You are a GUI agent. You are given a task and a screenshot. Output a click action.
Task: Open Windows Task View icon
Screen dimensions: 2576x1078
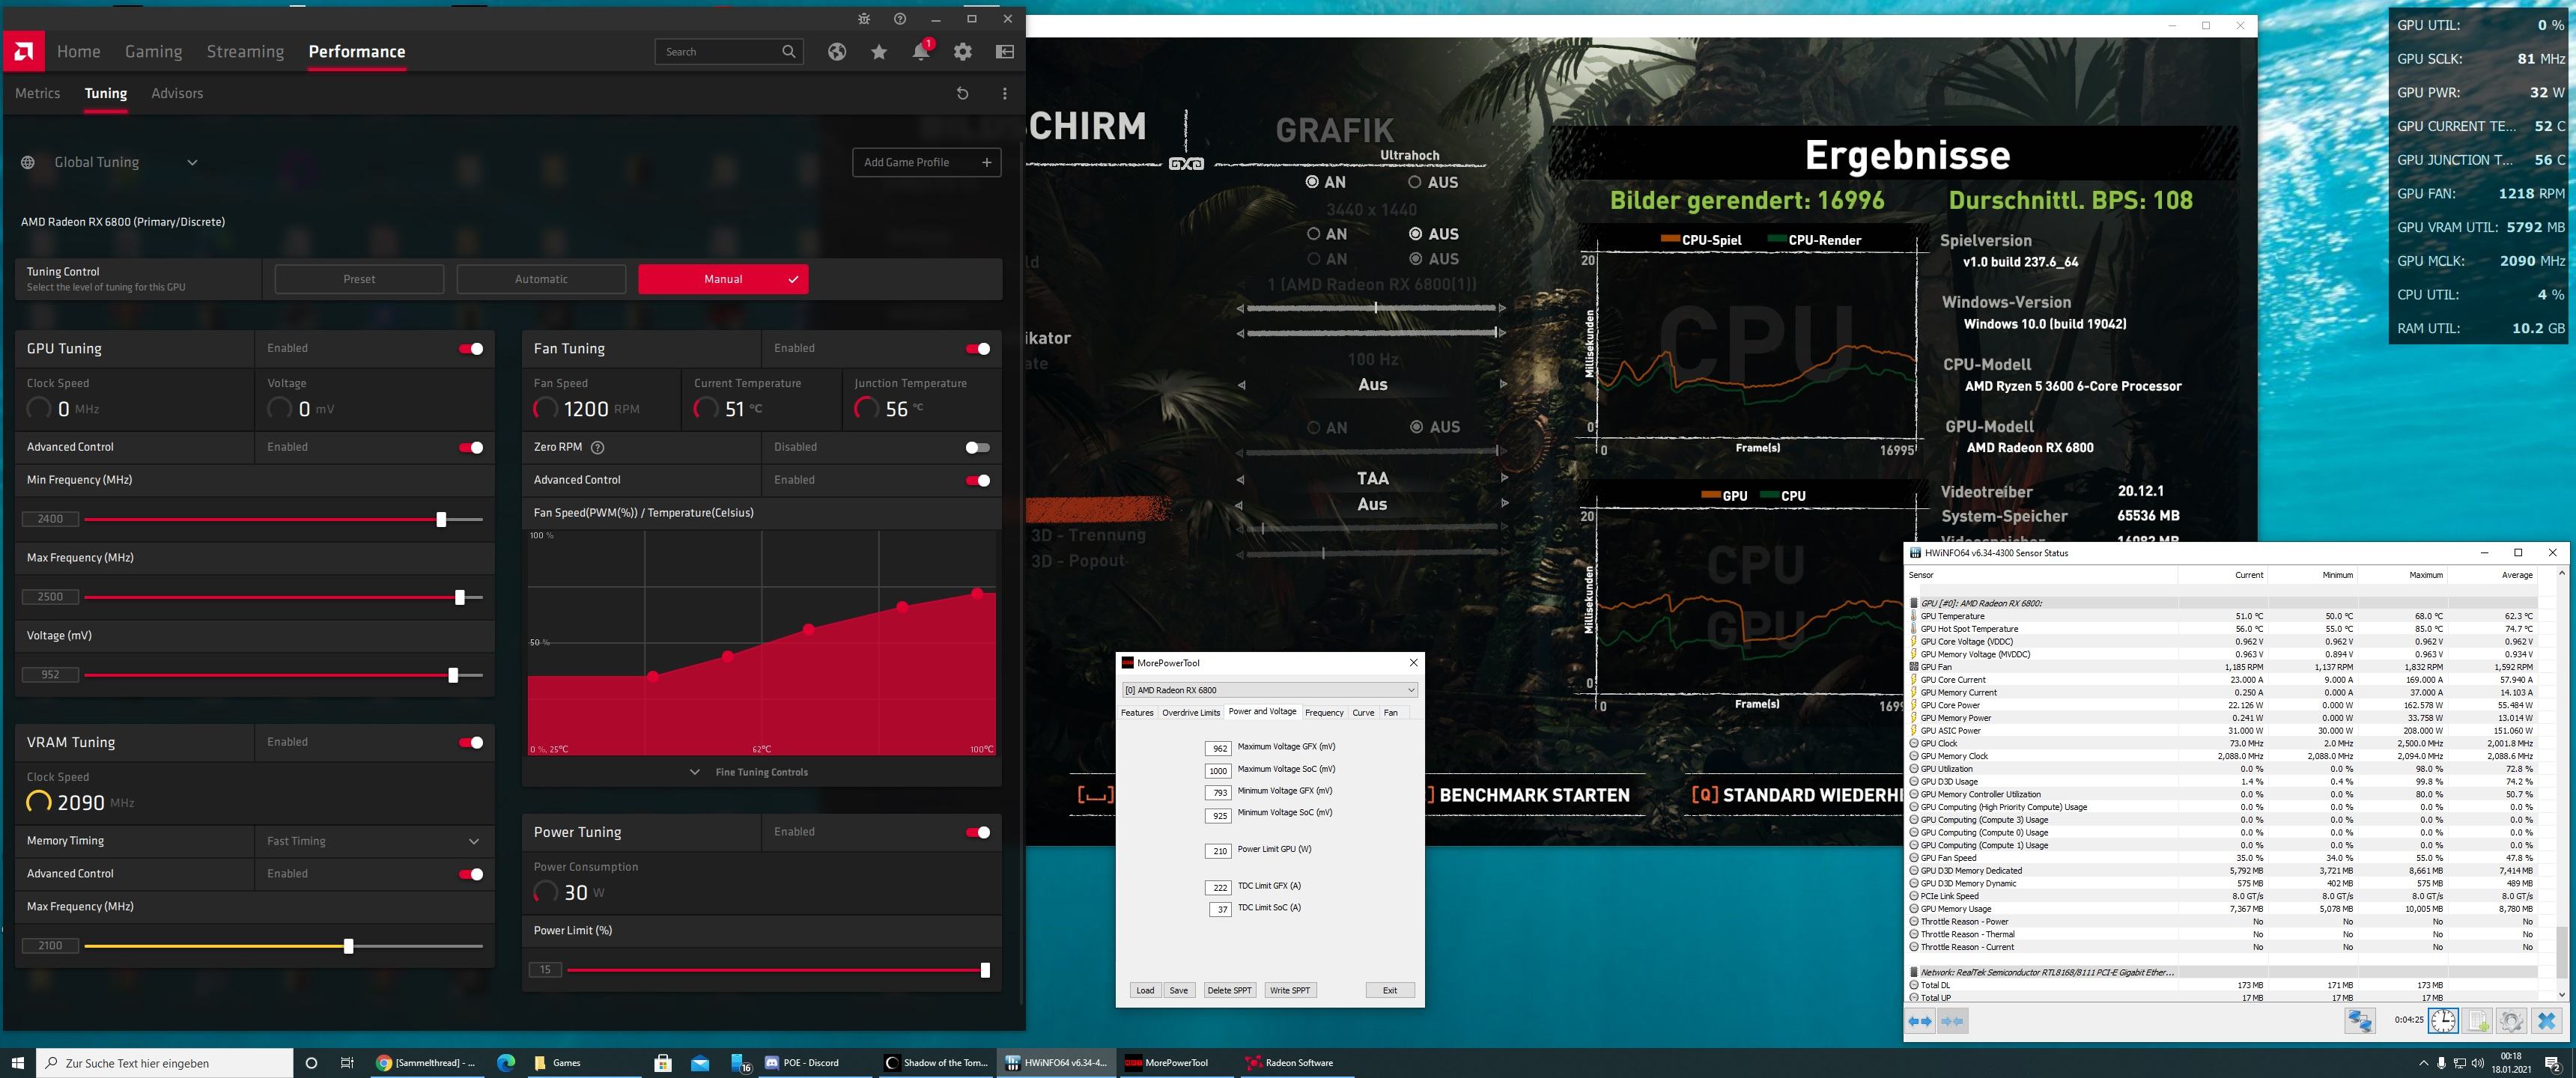347,1063
